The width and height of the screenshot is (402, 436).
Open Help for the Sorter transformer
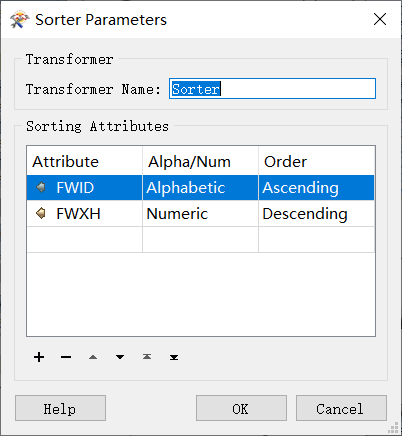[60, 408]
